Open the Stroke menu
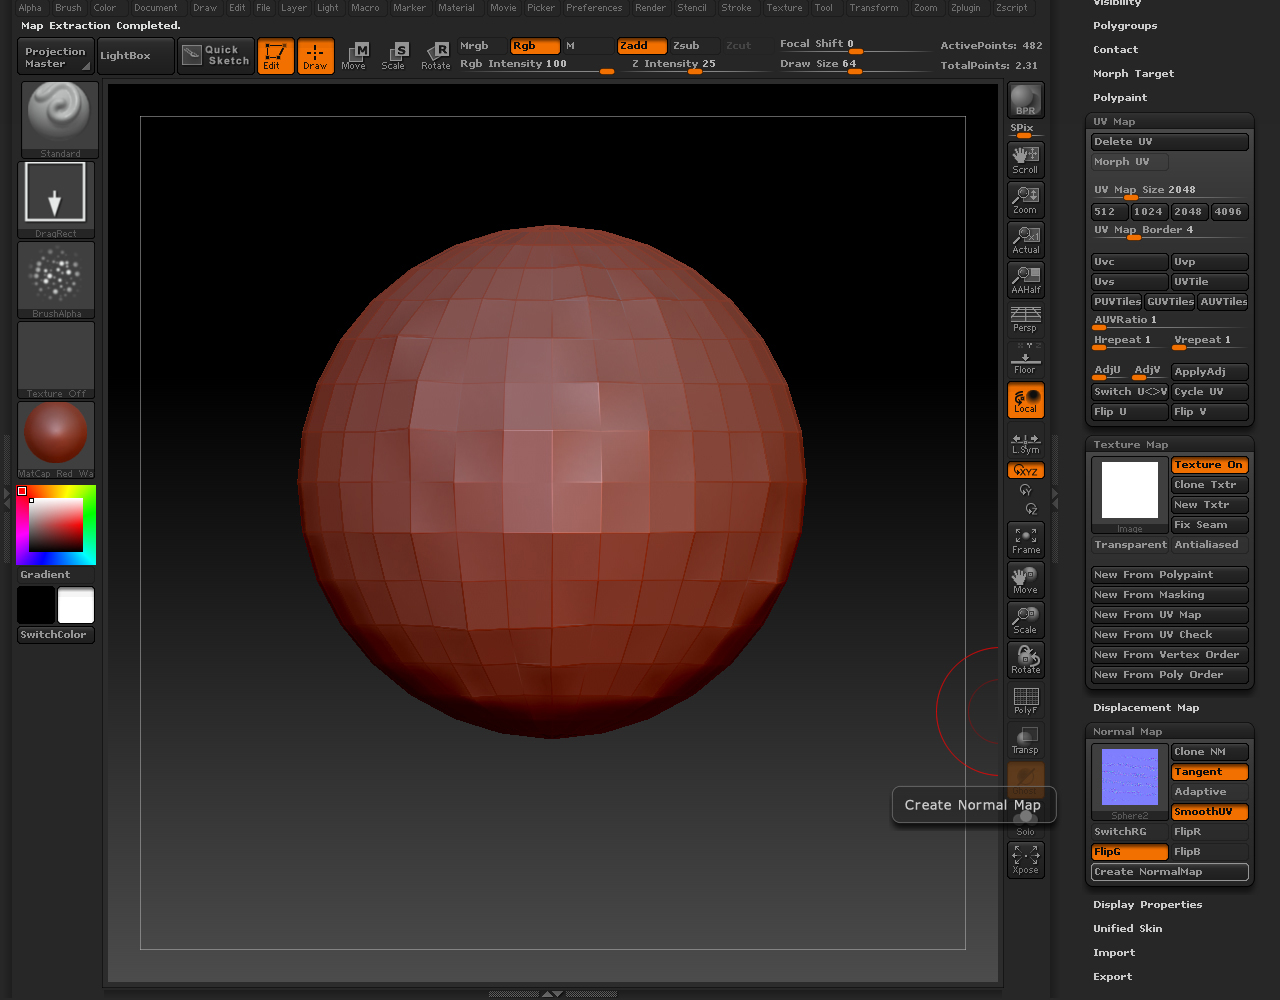This screenshot has width=1280, height=1000. 736,8
